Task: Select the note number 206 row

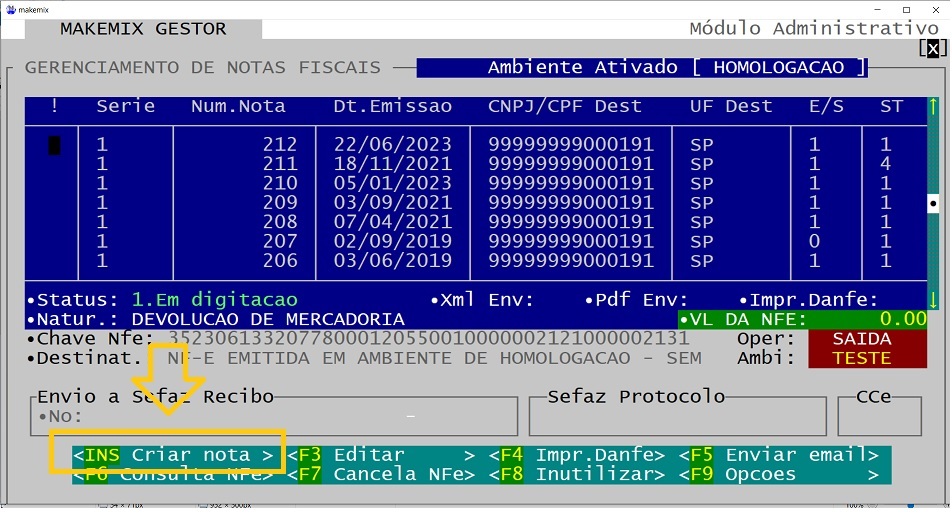Action: (x=476, y=261)
